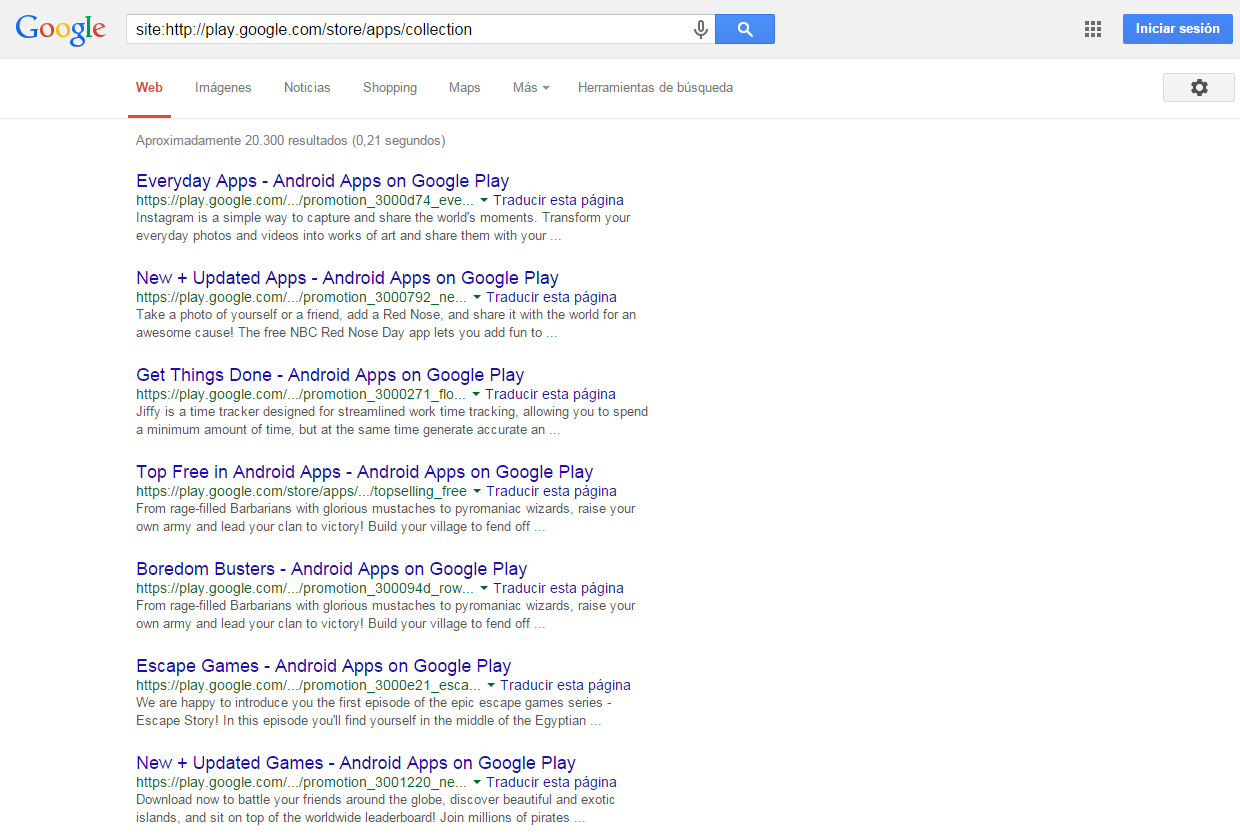1240x838 pixels.
Task: Open the Boredom Busters result link
Action: (x=332, y=569)
